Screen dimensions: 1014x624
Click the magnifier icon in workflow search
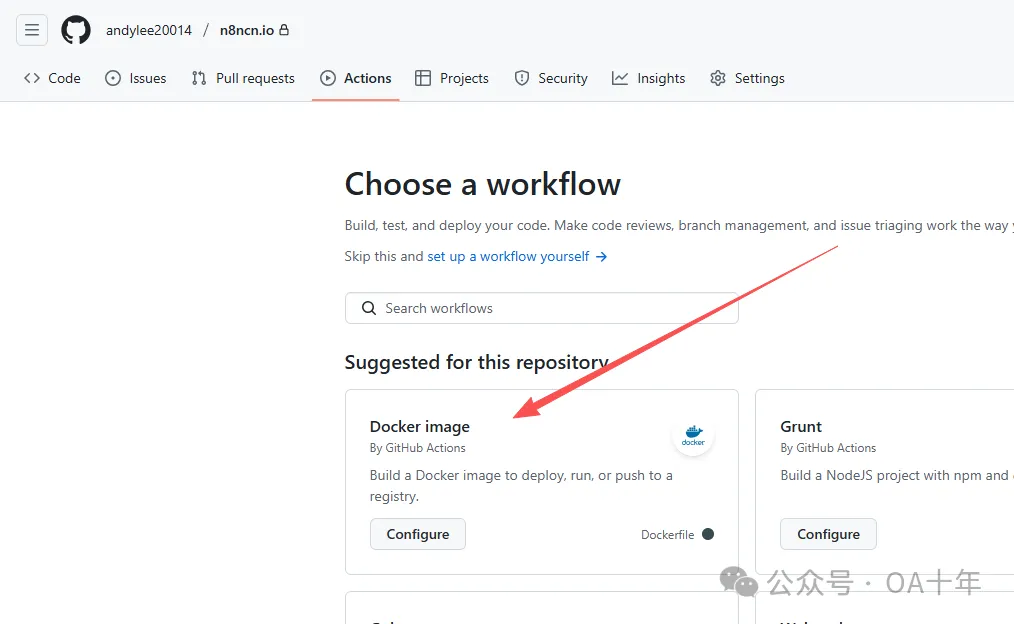[369, 308]
